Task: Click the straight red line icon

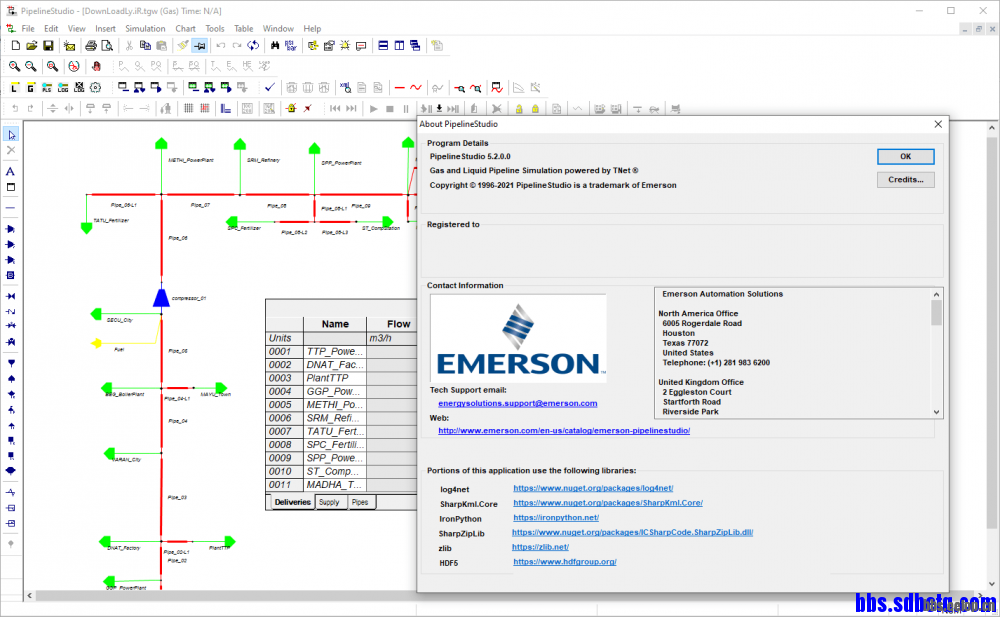Action: [399, 87]
